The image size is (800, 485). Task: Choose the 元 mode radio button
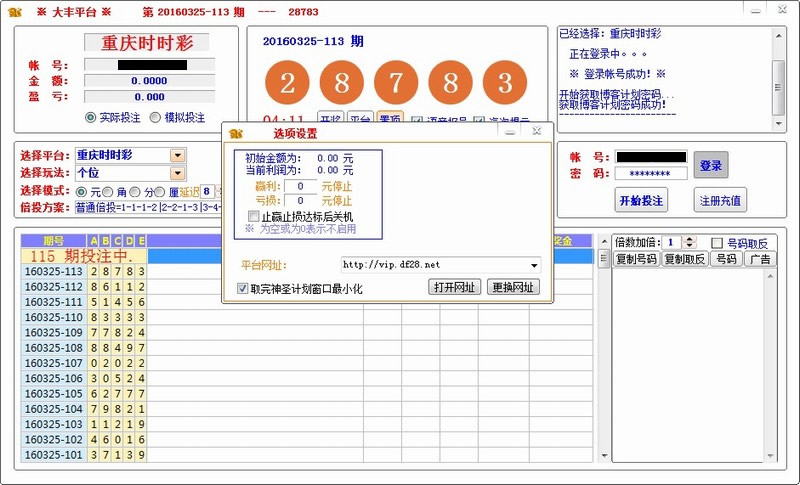click(81, 192)
